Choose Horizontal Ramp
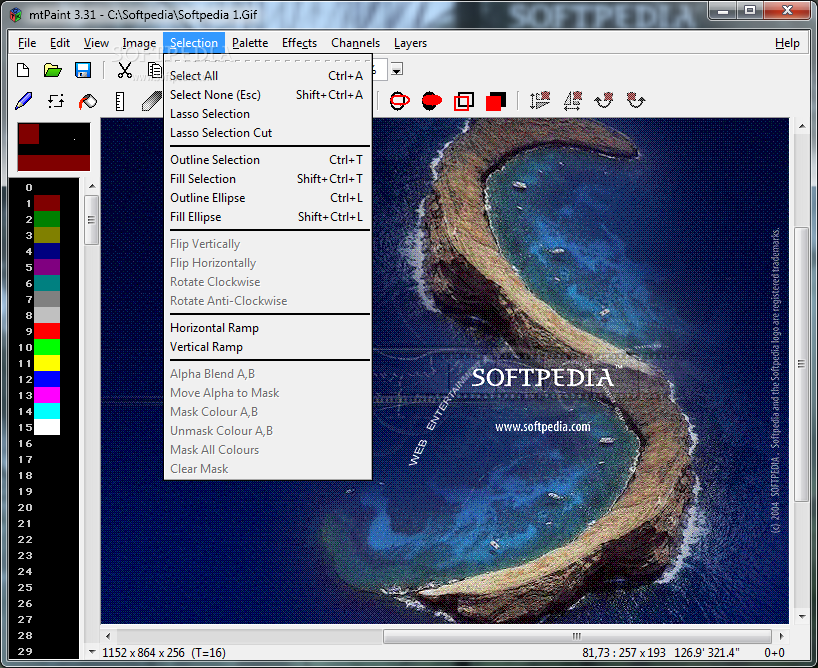This screenshot has width=818, height=668. pos(267,328)
